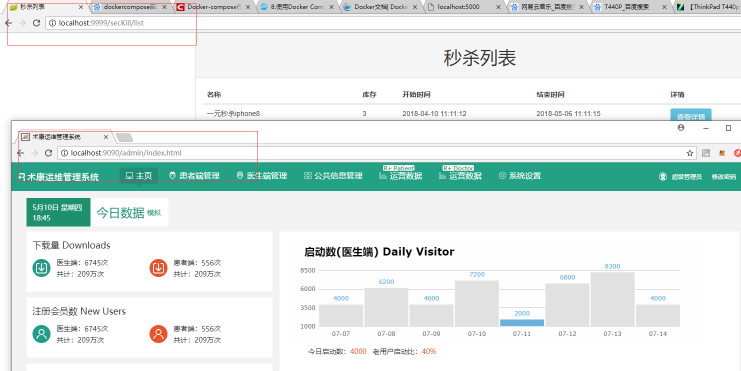Click the 老用户启动比 value 40%
The image size is (741, 371).
tap(429, 352)
